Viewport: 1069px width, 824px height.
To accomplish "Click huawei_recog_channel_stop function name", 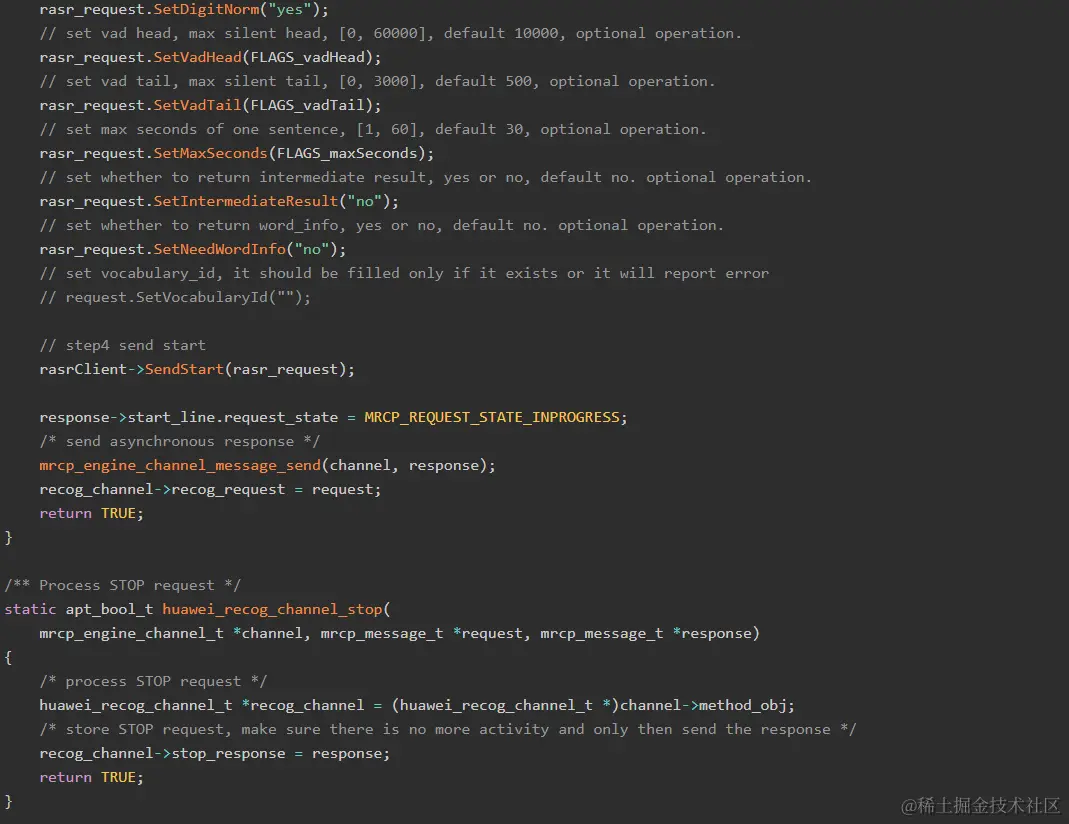I will pyautogui.click(x=271, y=610).
